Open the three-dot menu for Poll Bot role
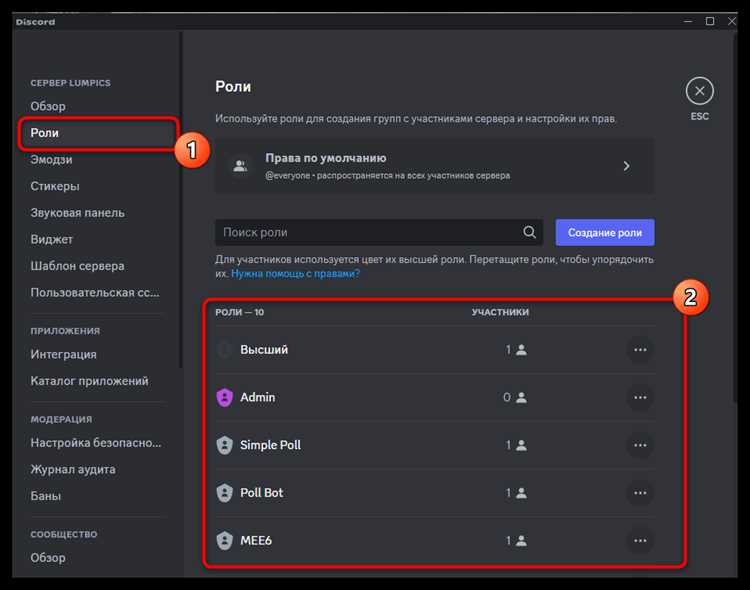Image resolution: width=750 pixels, height=590 pixels. 640,493
